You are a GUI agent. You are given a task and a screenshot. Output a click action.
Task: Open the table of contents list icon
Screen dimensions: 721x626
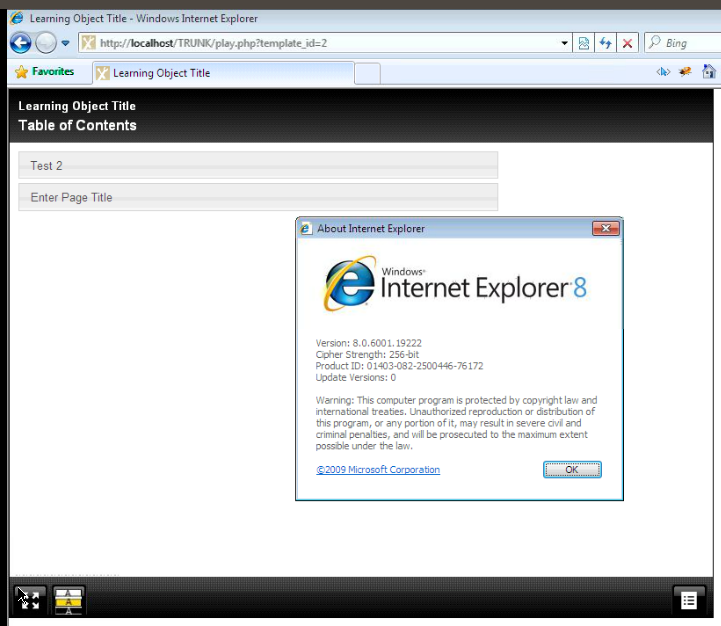[x=688, y=600]
